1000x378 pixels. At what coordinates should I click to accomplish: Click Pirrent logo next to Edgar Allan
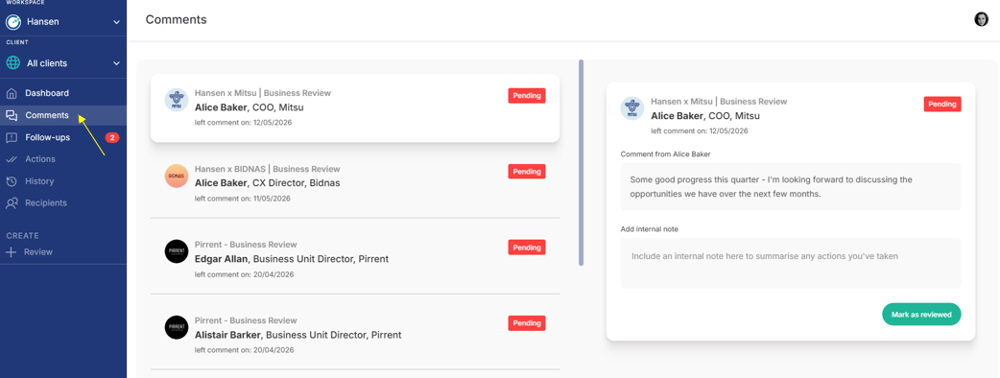(176, 251)
